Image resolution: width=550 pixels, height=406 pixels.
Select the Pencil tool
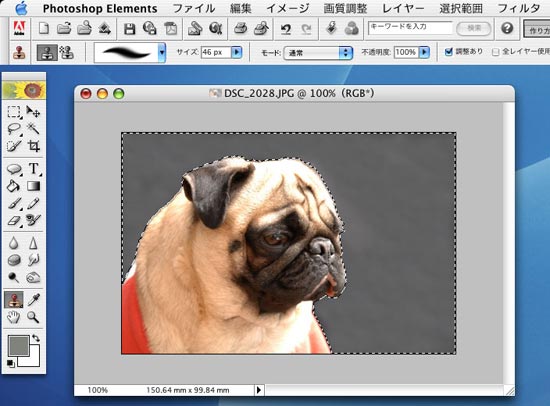pyautogui.click(x=33, y=203)
